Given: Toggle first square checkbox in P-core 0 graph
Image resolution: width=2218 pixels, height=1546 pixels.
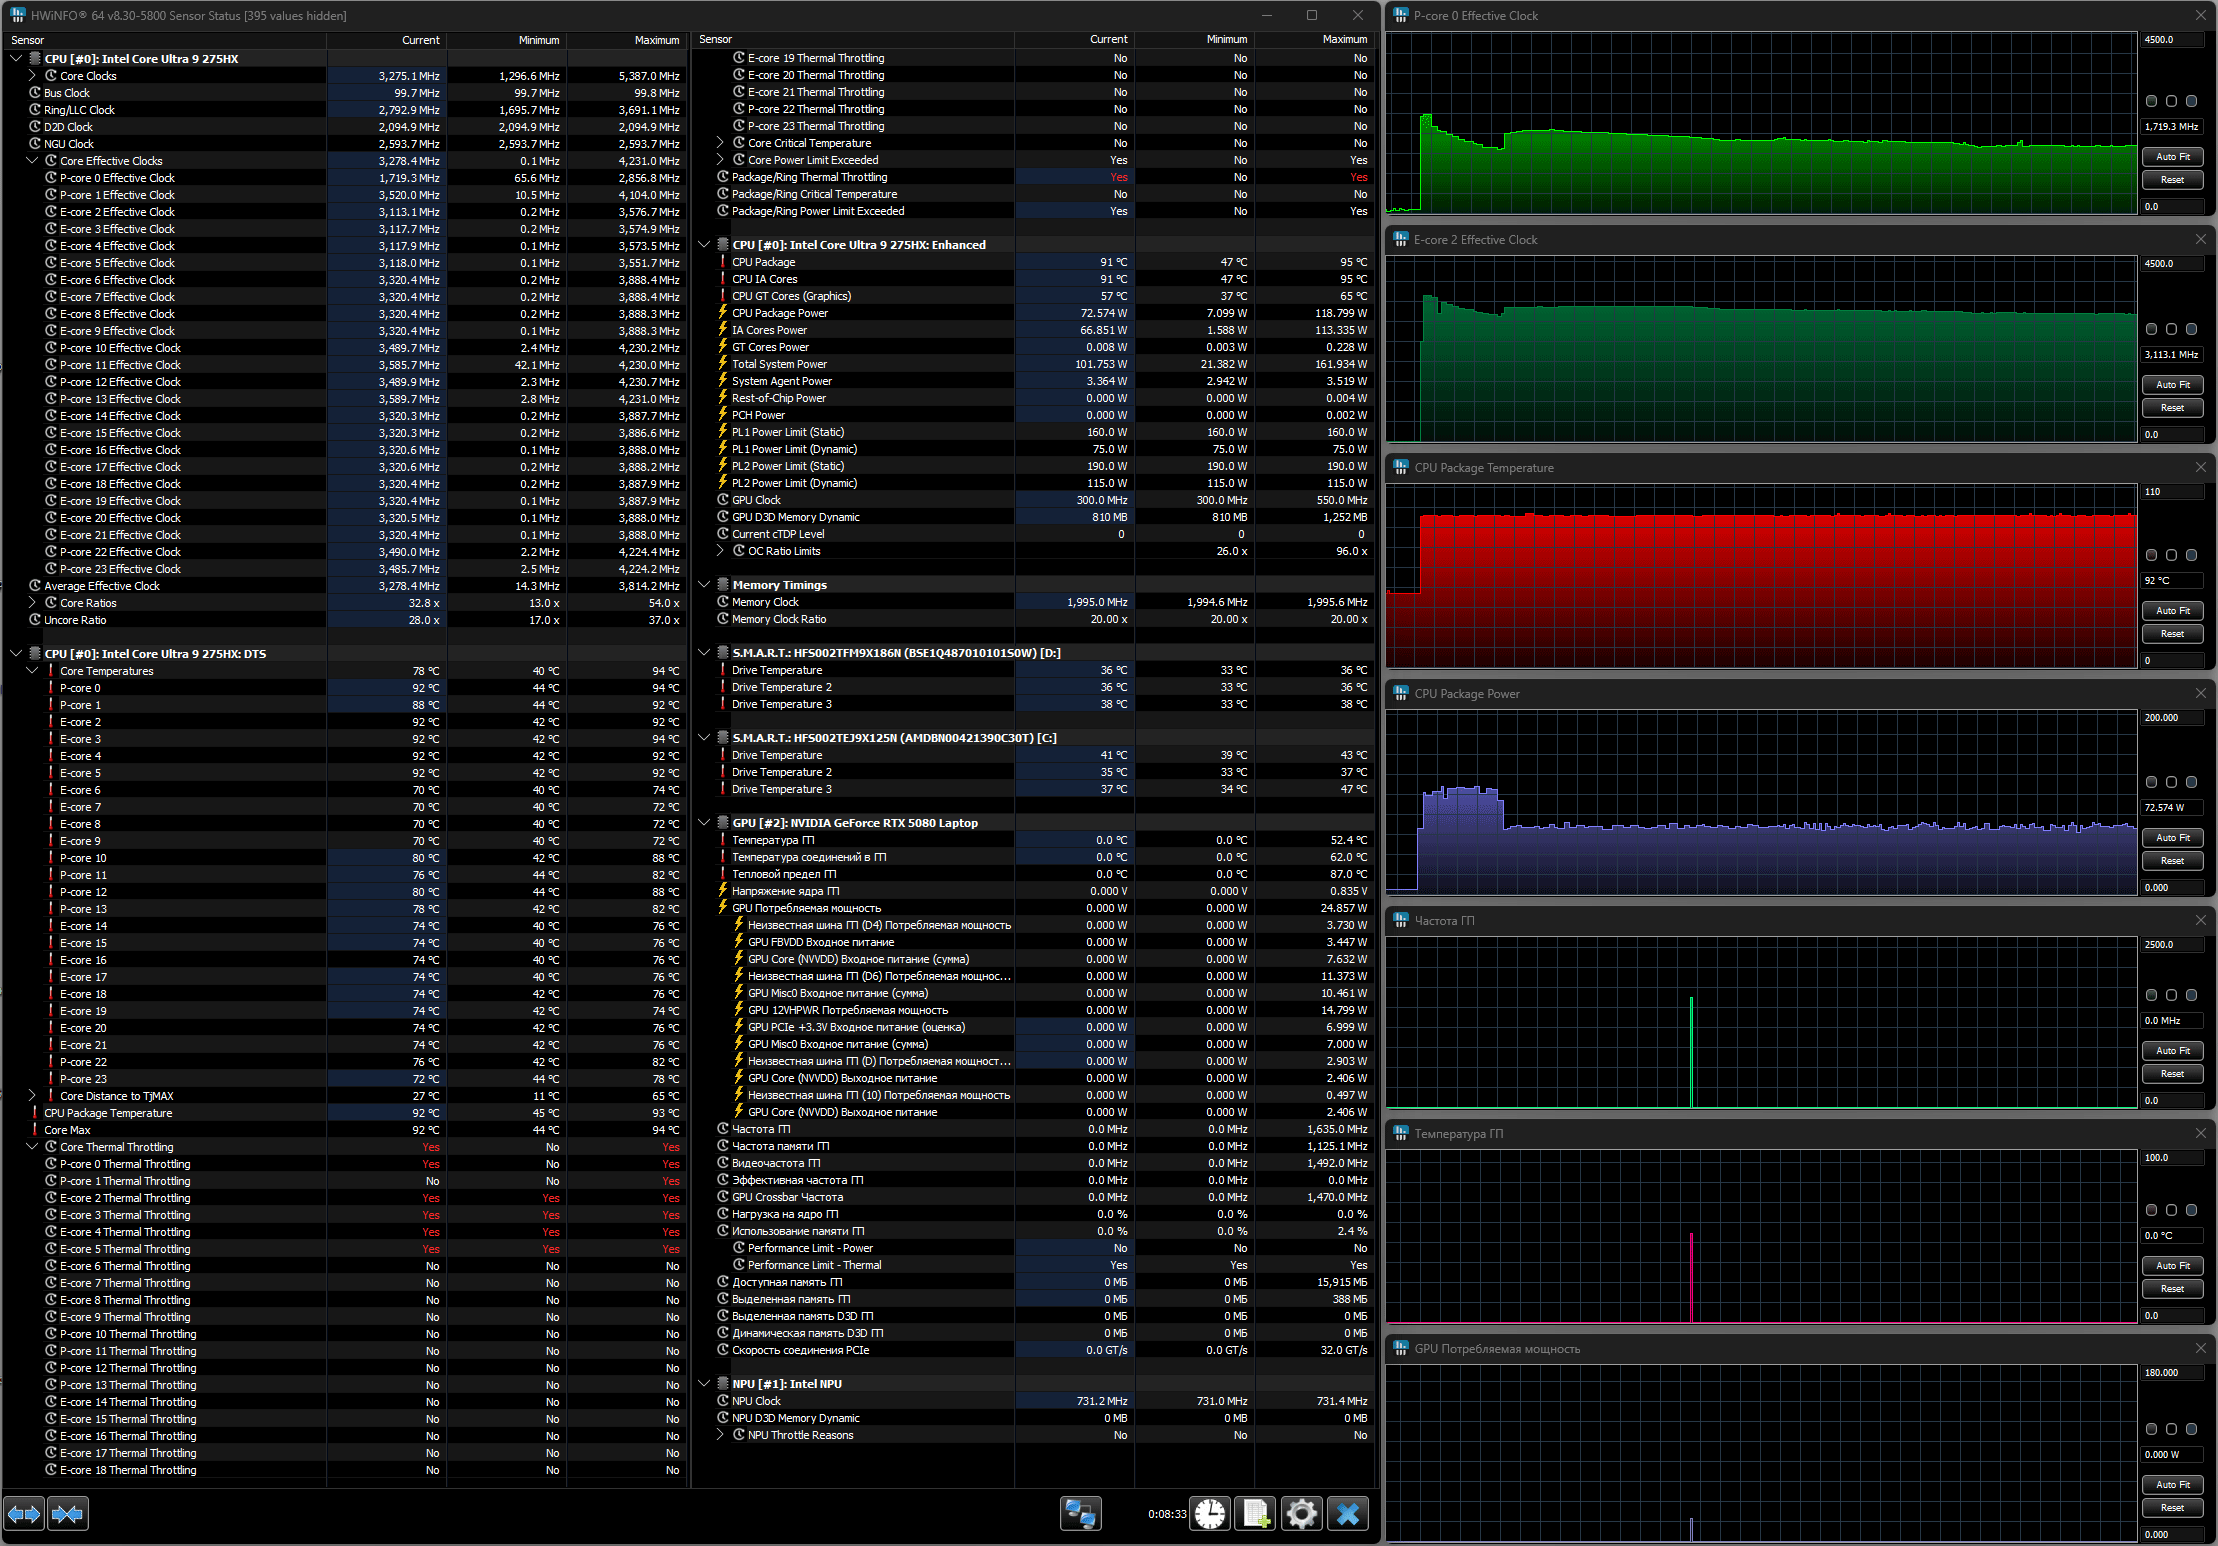Looking at the screenshot, I should point(2152,101).
